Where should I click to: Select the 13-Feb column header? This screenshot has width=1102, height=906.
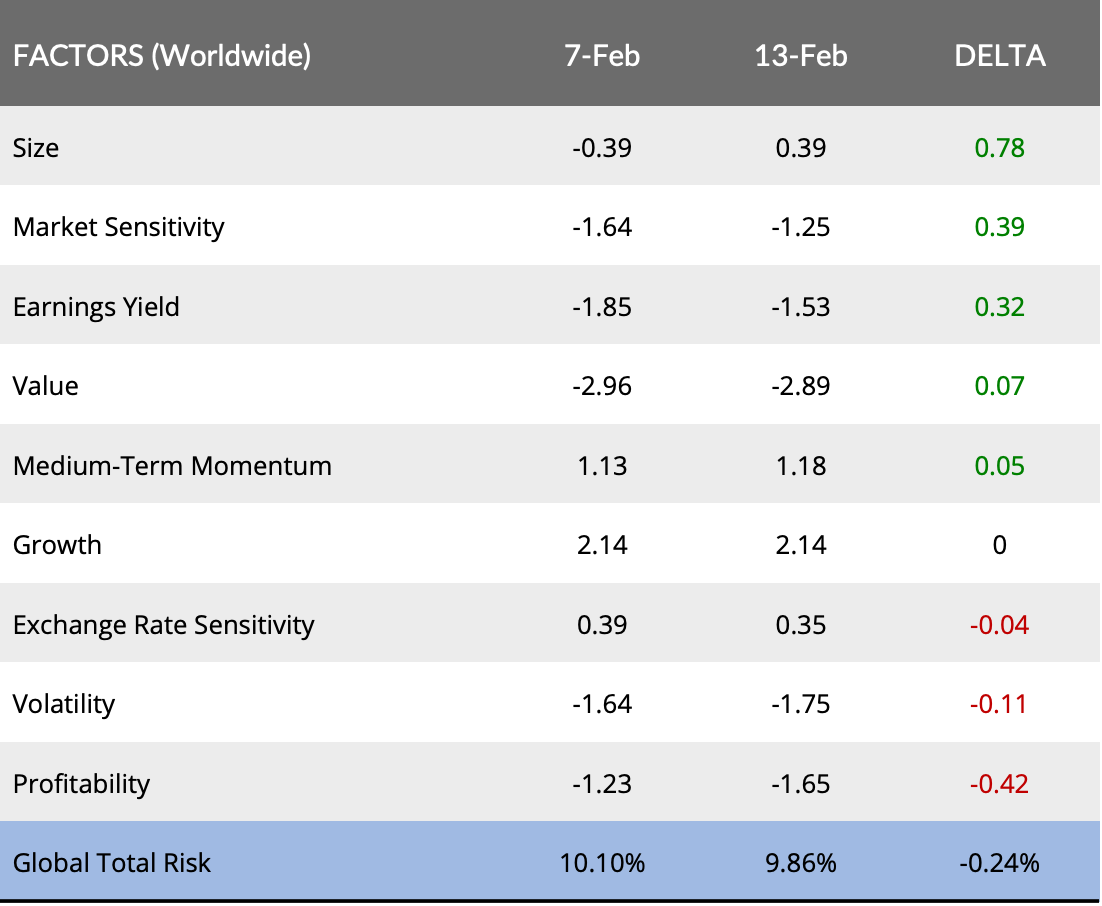click(x=801, y=56)
